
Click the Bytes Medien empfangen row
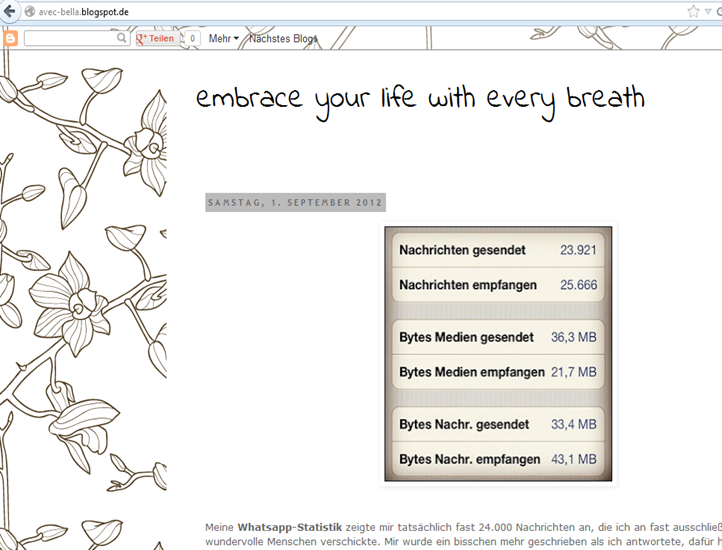pos(498,372)
